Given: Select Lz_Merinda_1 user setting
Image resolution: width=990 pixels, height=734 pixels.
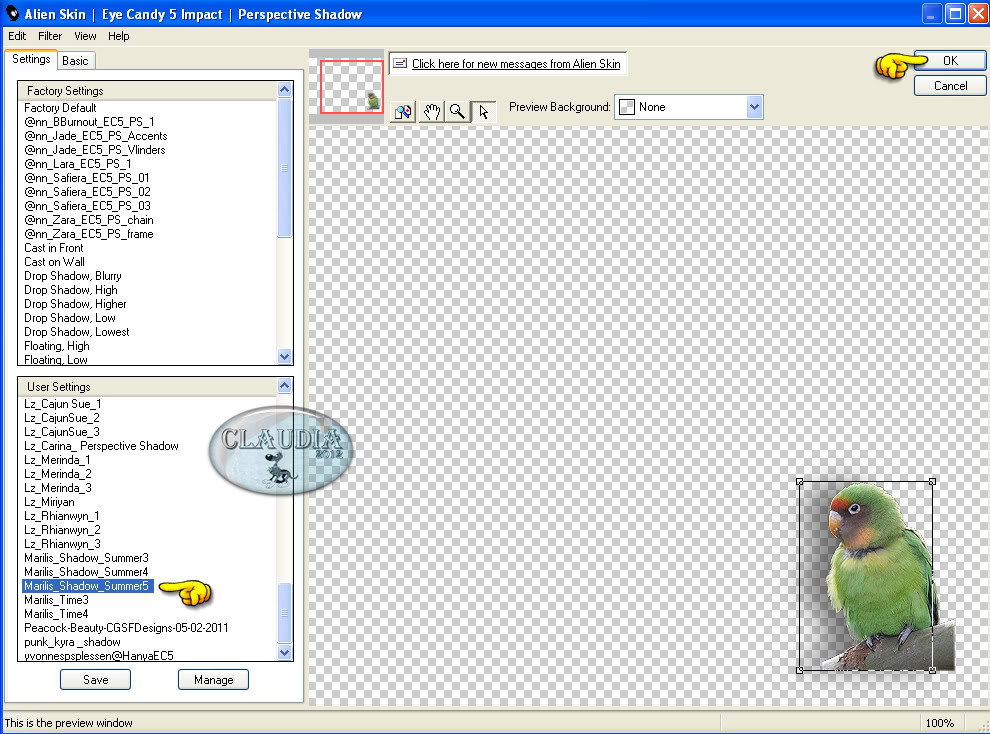Looking at the screenshot, I should click(x=57, y=460).
